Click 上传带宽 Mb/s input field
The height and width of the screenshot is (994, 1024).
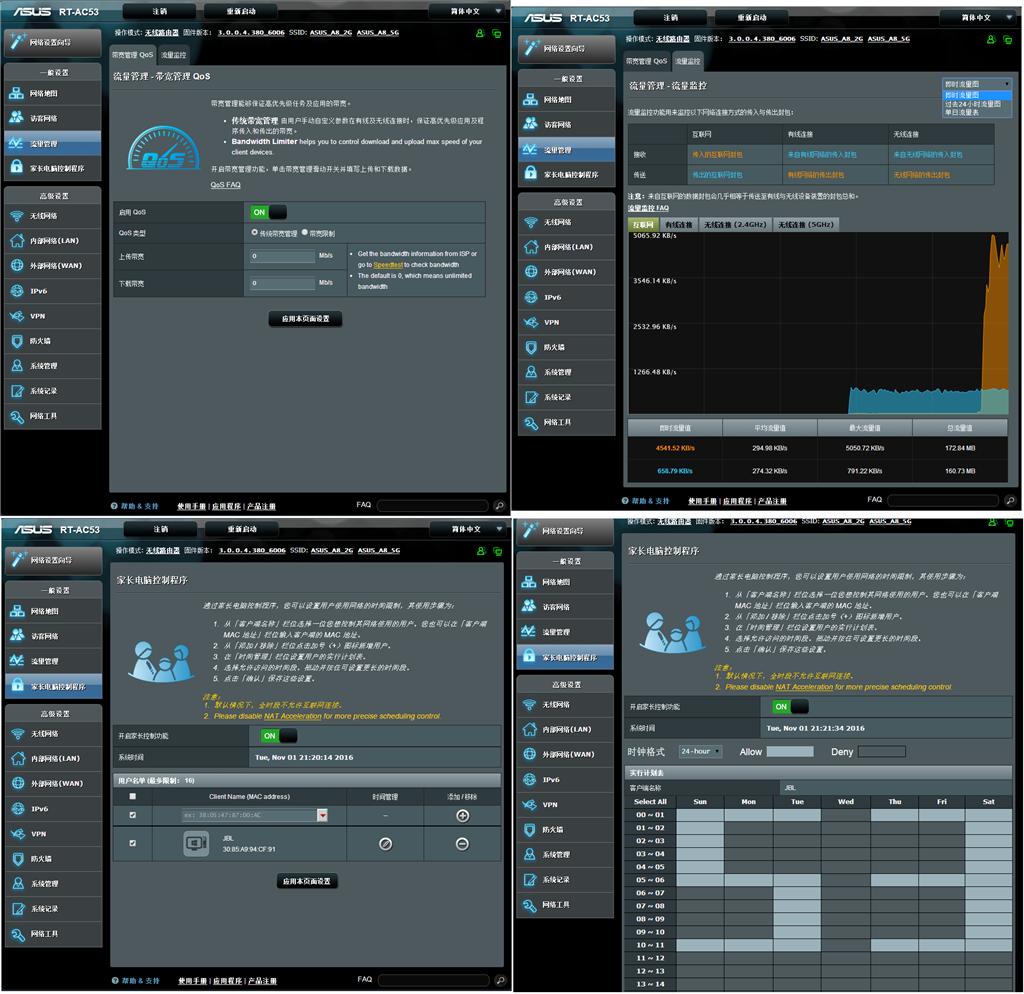(283, 256)
